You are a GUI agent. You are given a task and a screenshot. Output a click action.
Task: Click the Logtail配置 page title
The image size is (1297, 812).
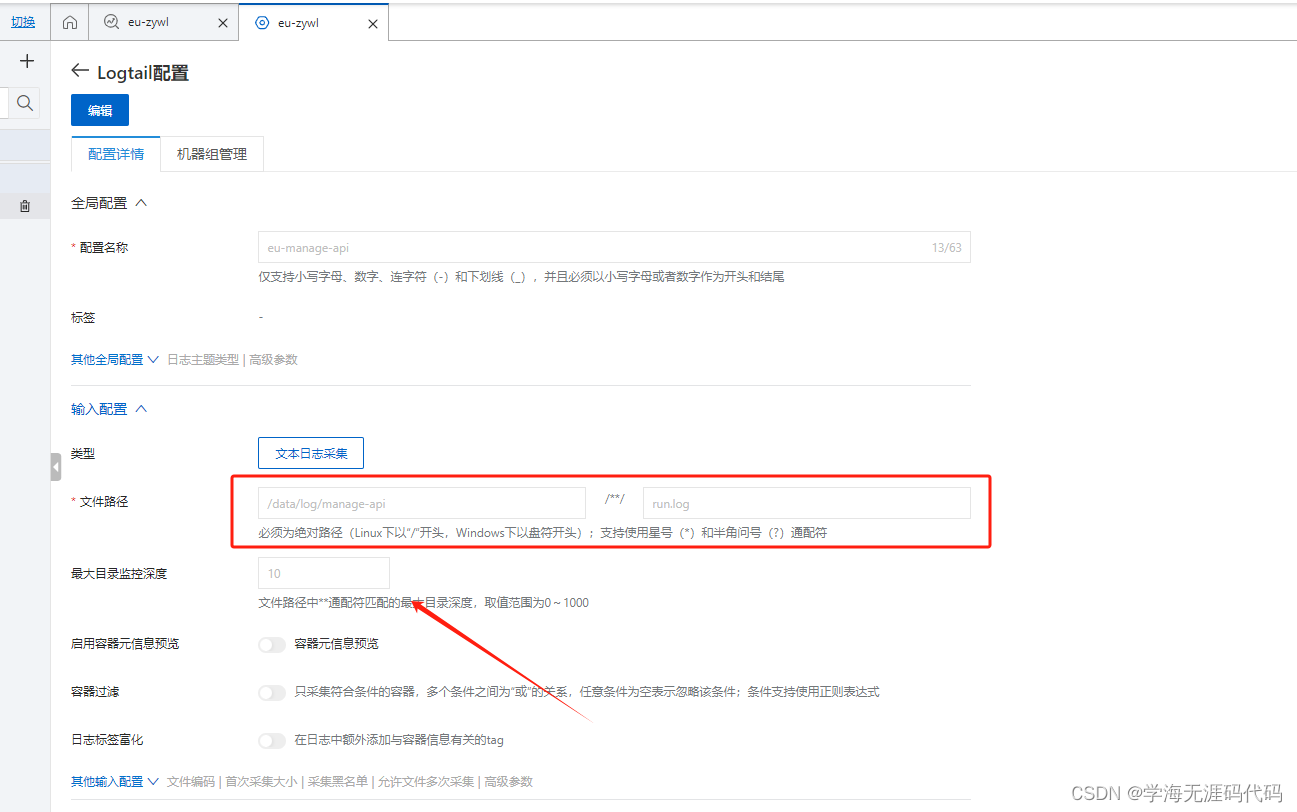point(143,72)
